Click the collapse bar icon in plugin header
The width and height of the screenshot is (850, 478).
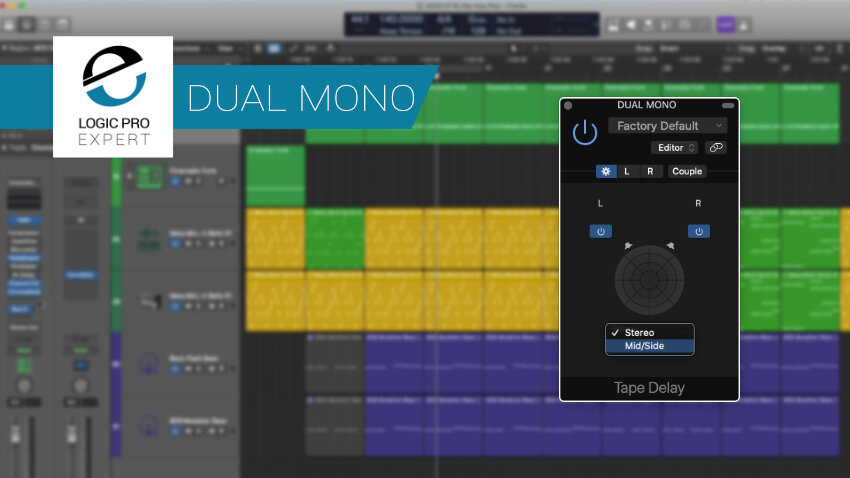pyautogui.click(x=728, y=106)
